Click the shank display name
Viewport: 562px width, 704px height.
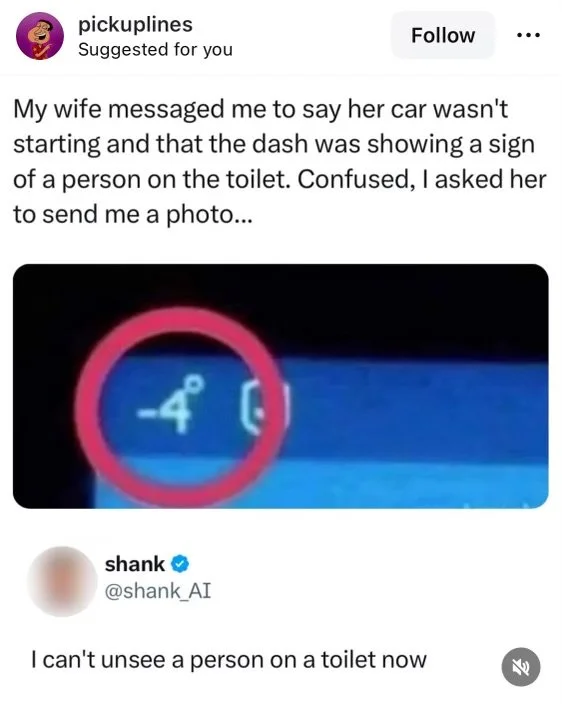135,564
